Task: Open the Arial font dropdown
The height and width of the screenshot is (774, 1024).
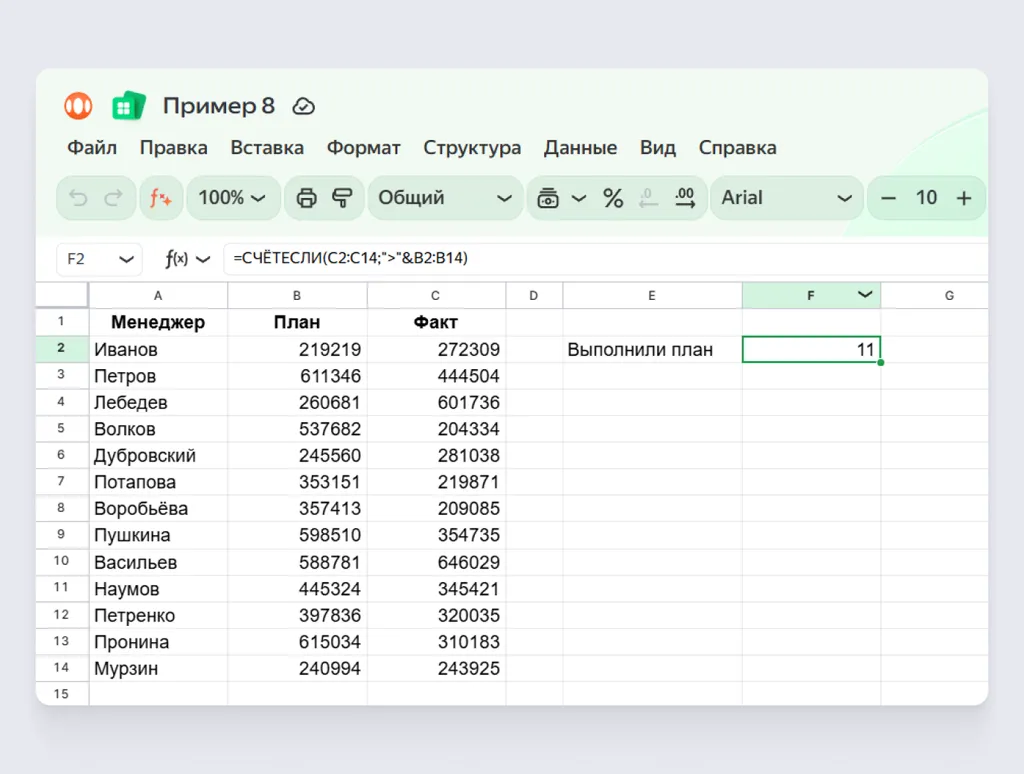Action: [x=786, y=198]
